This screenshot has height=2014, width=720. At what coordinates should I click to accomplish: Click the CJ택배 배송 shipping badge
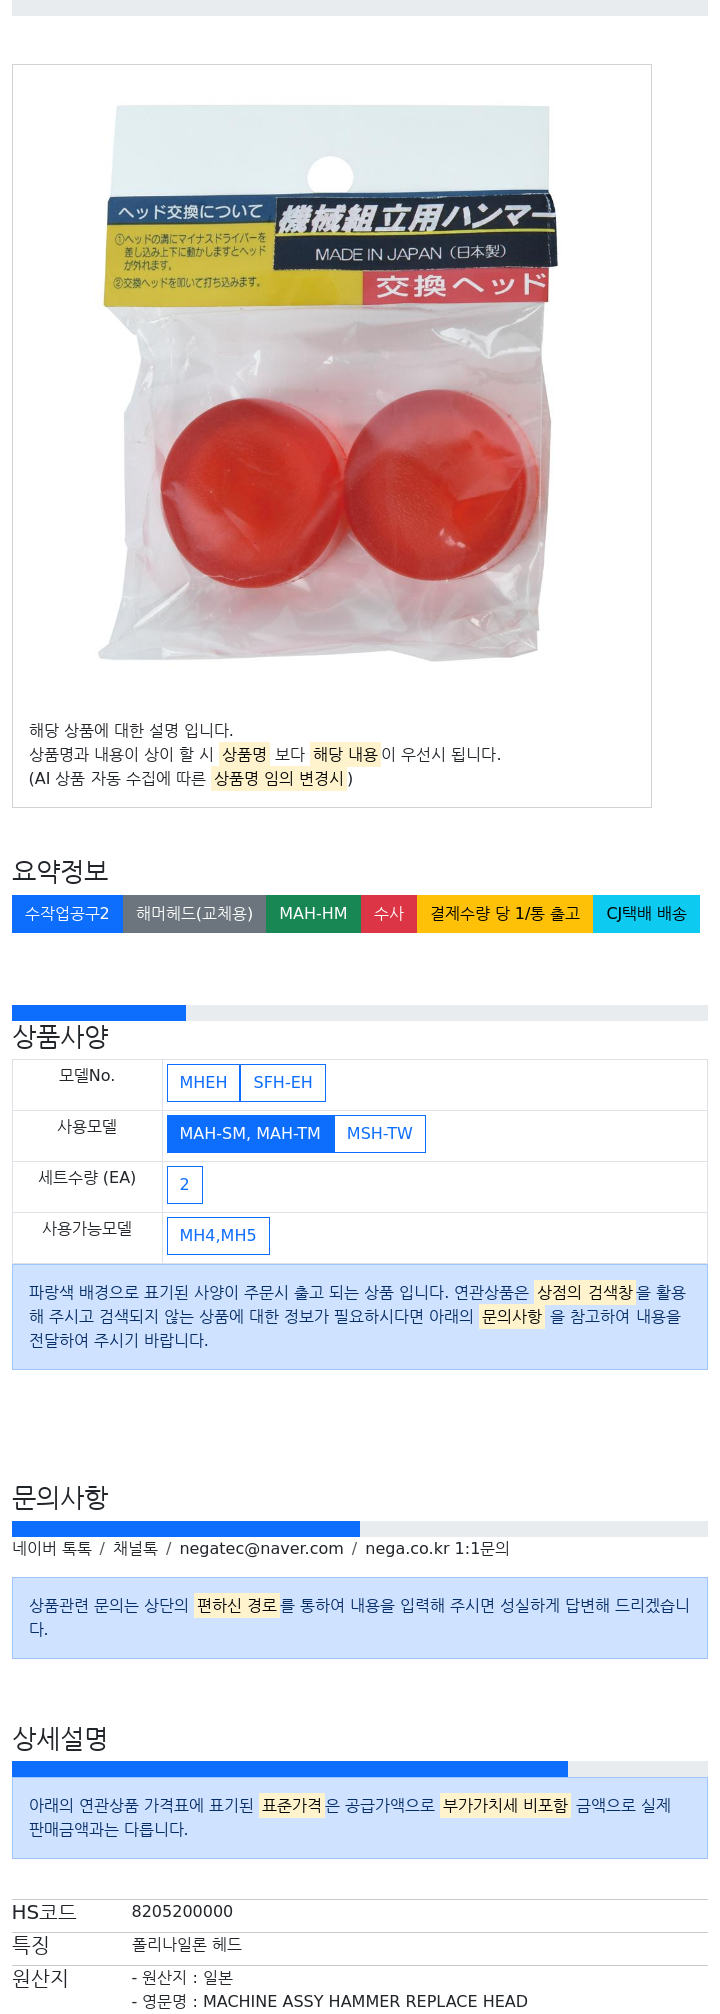coord(646,914)
